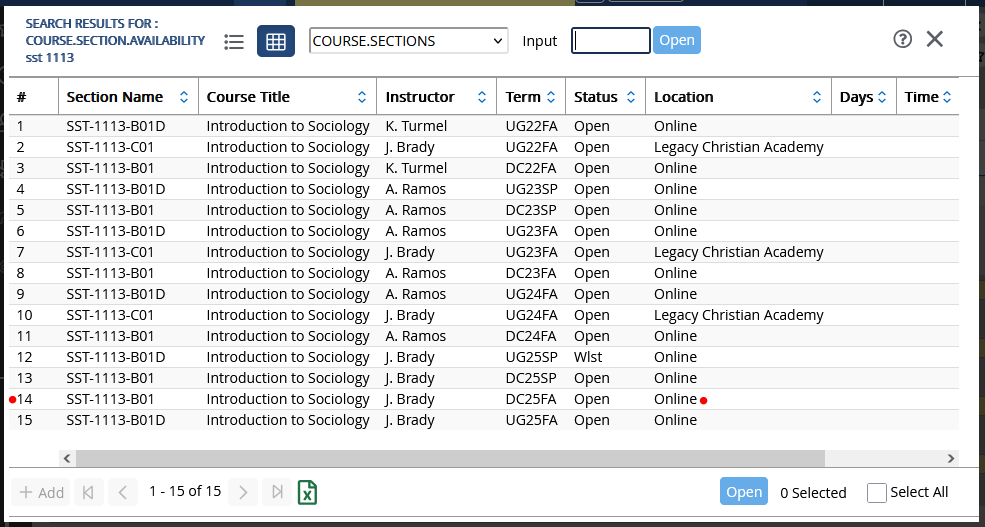Sort by Term column arrows
Viewport: 985px width, 527px height.
point(550,97)
